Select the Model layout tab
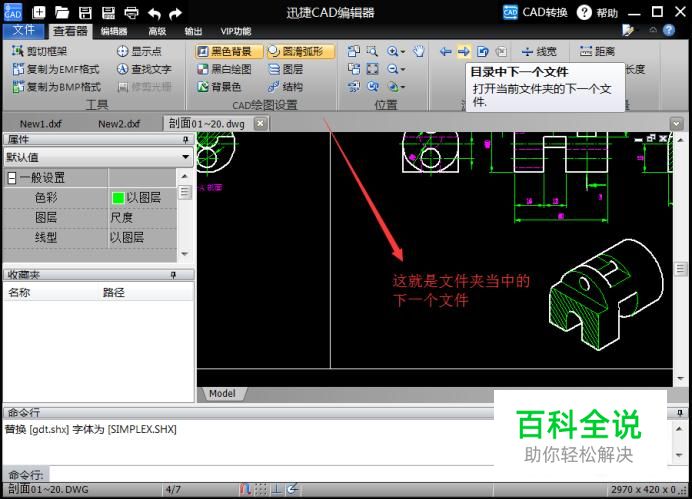The height and width of the screenshot is (499, 692). coord(222,394)
